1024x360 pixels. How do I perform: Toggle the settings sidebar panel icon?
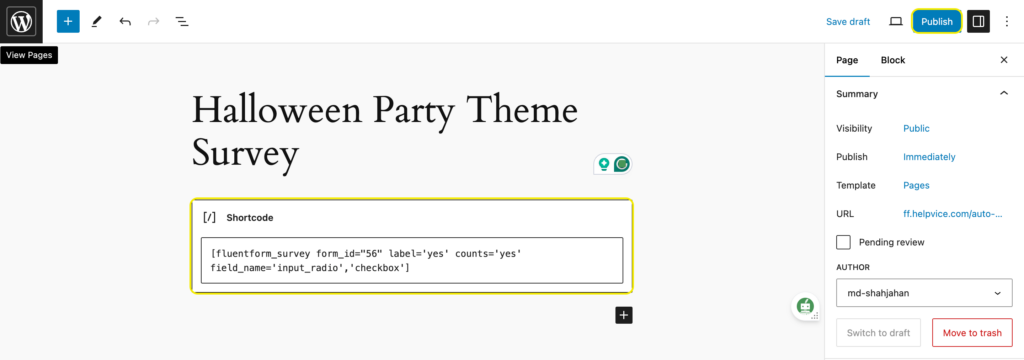click(x=978, y=22)
